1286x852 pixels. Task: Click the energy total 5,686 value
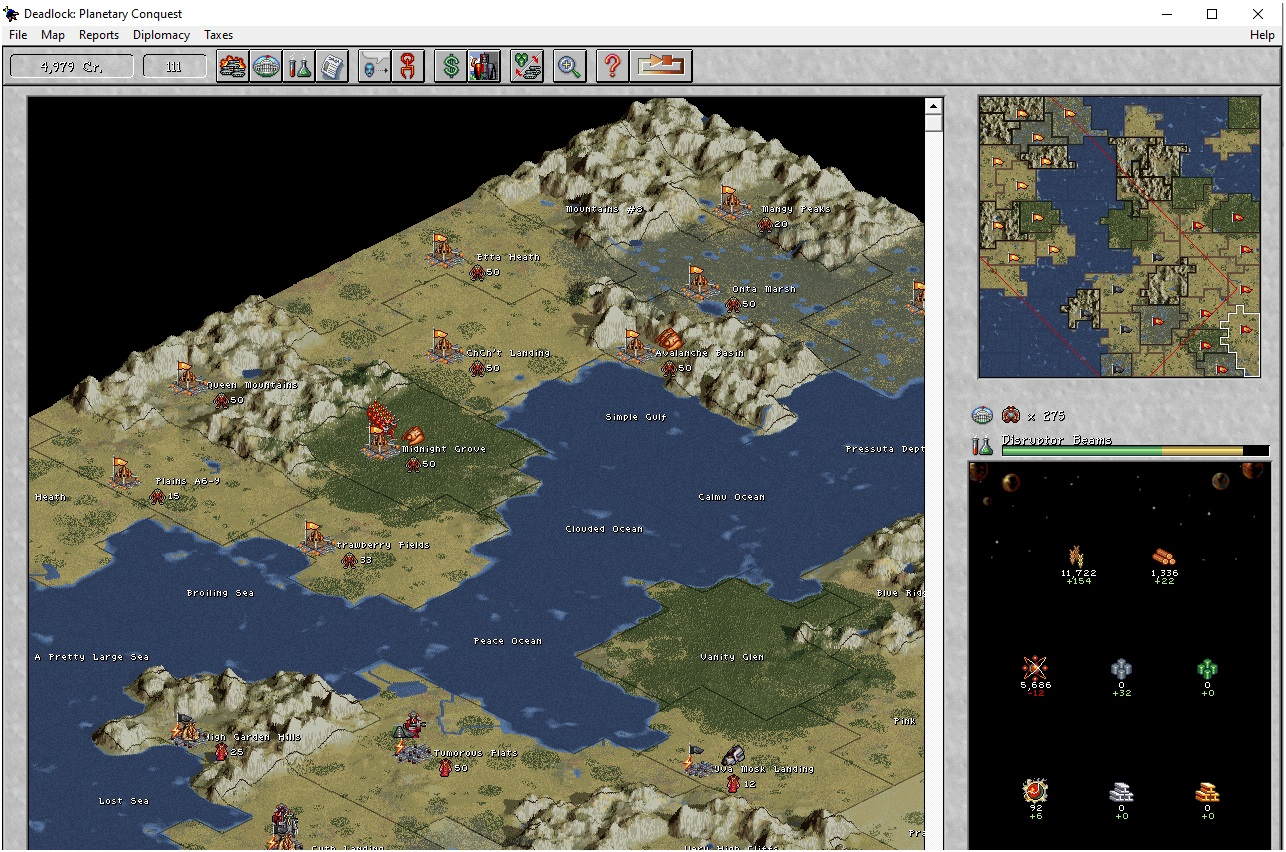(1035, 685)
